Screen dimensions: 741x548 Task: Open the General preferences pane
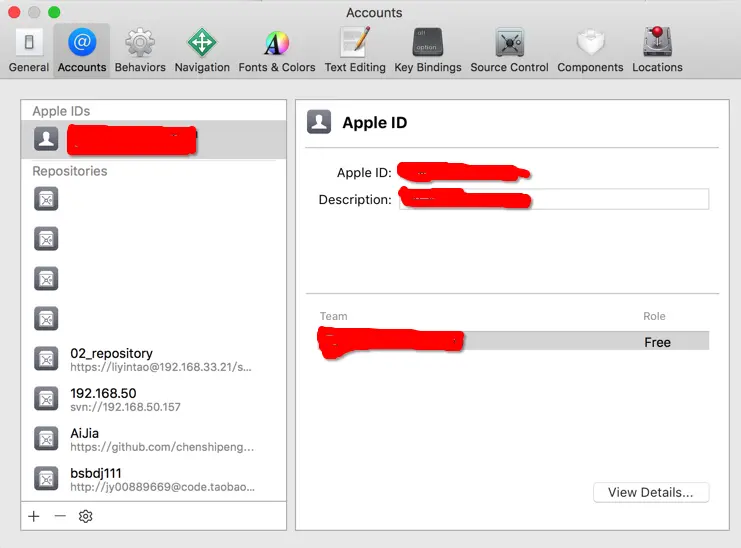click(29, 51)
